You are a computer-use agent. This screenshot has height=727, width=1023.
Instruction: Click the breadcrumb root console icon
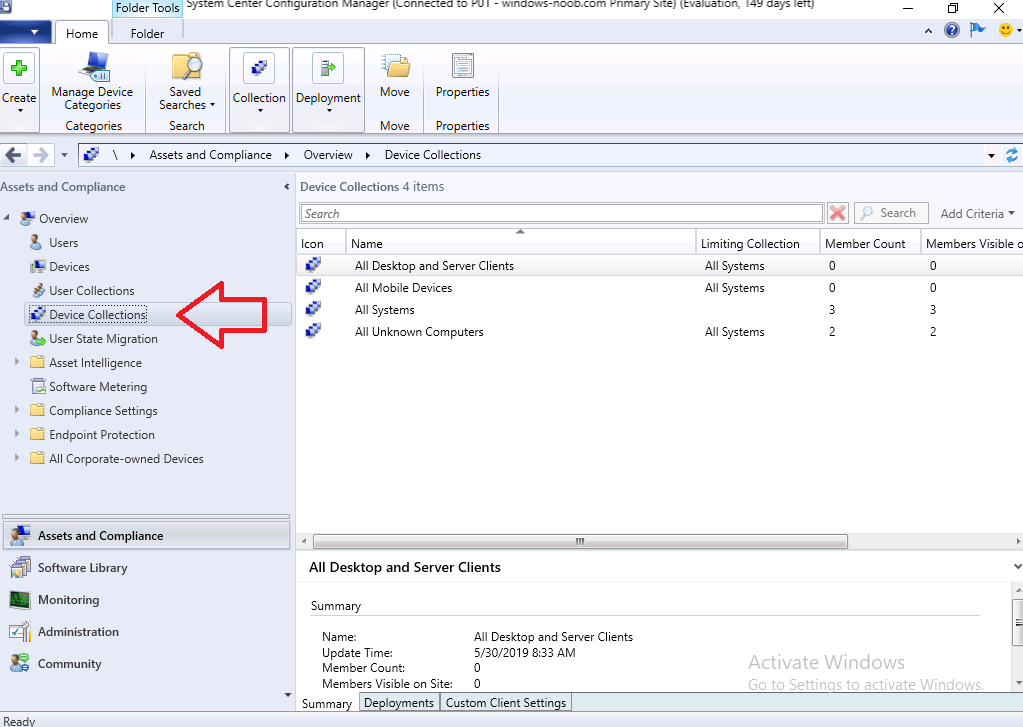point(91,155)
